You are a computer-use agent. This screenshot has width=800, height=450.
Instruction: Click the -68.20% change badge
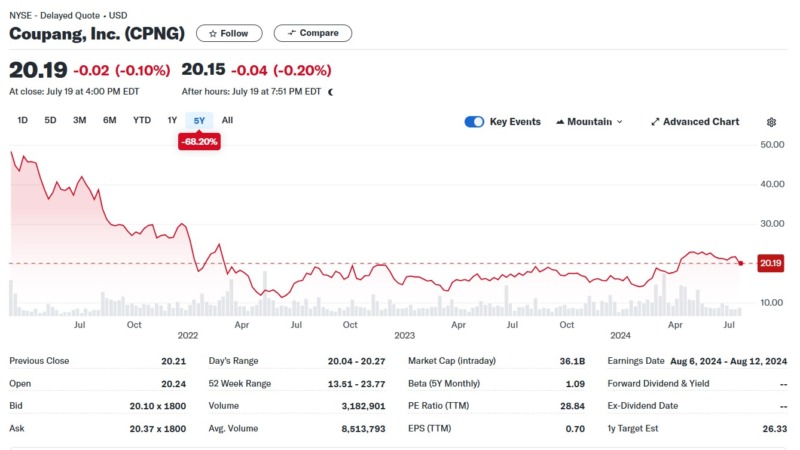click(x=199, y=142)
